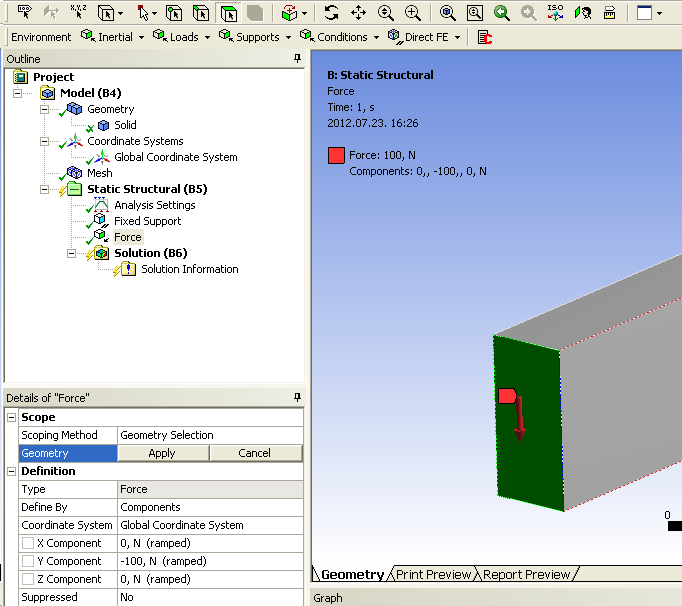Activate the Rotate view tool

[x=331, y=13]
